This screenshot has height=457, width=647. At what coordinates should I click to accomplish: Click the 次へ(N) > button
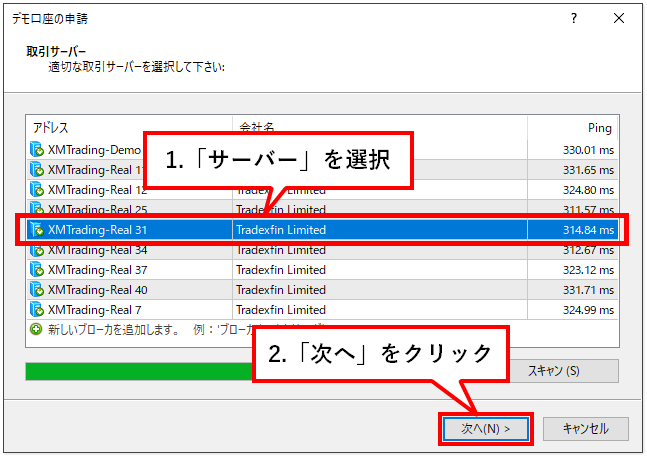click(486, 429)
